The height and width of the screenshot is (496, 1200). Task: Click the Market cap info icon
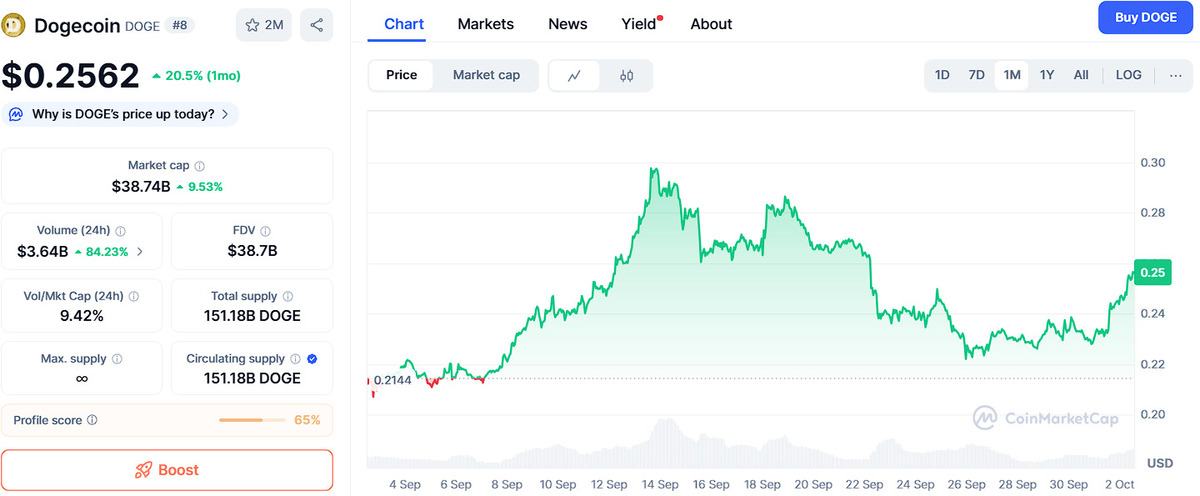click(200, 166)
